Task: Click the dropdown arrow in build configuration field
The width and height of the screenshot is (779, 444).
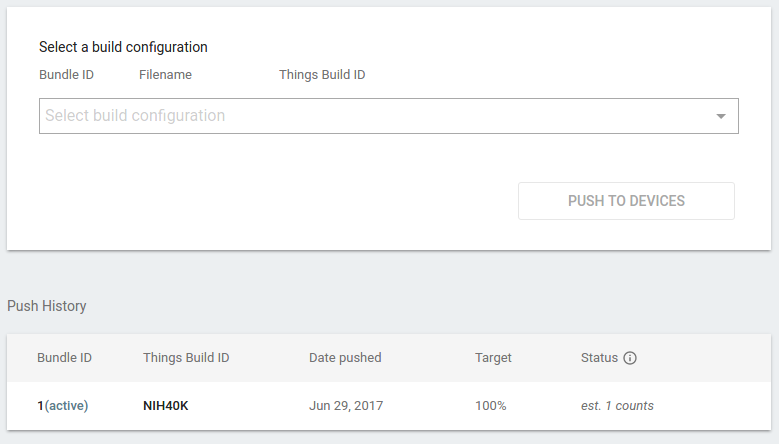Action: pyautogui.click(x=721, y=116)
